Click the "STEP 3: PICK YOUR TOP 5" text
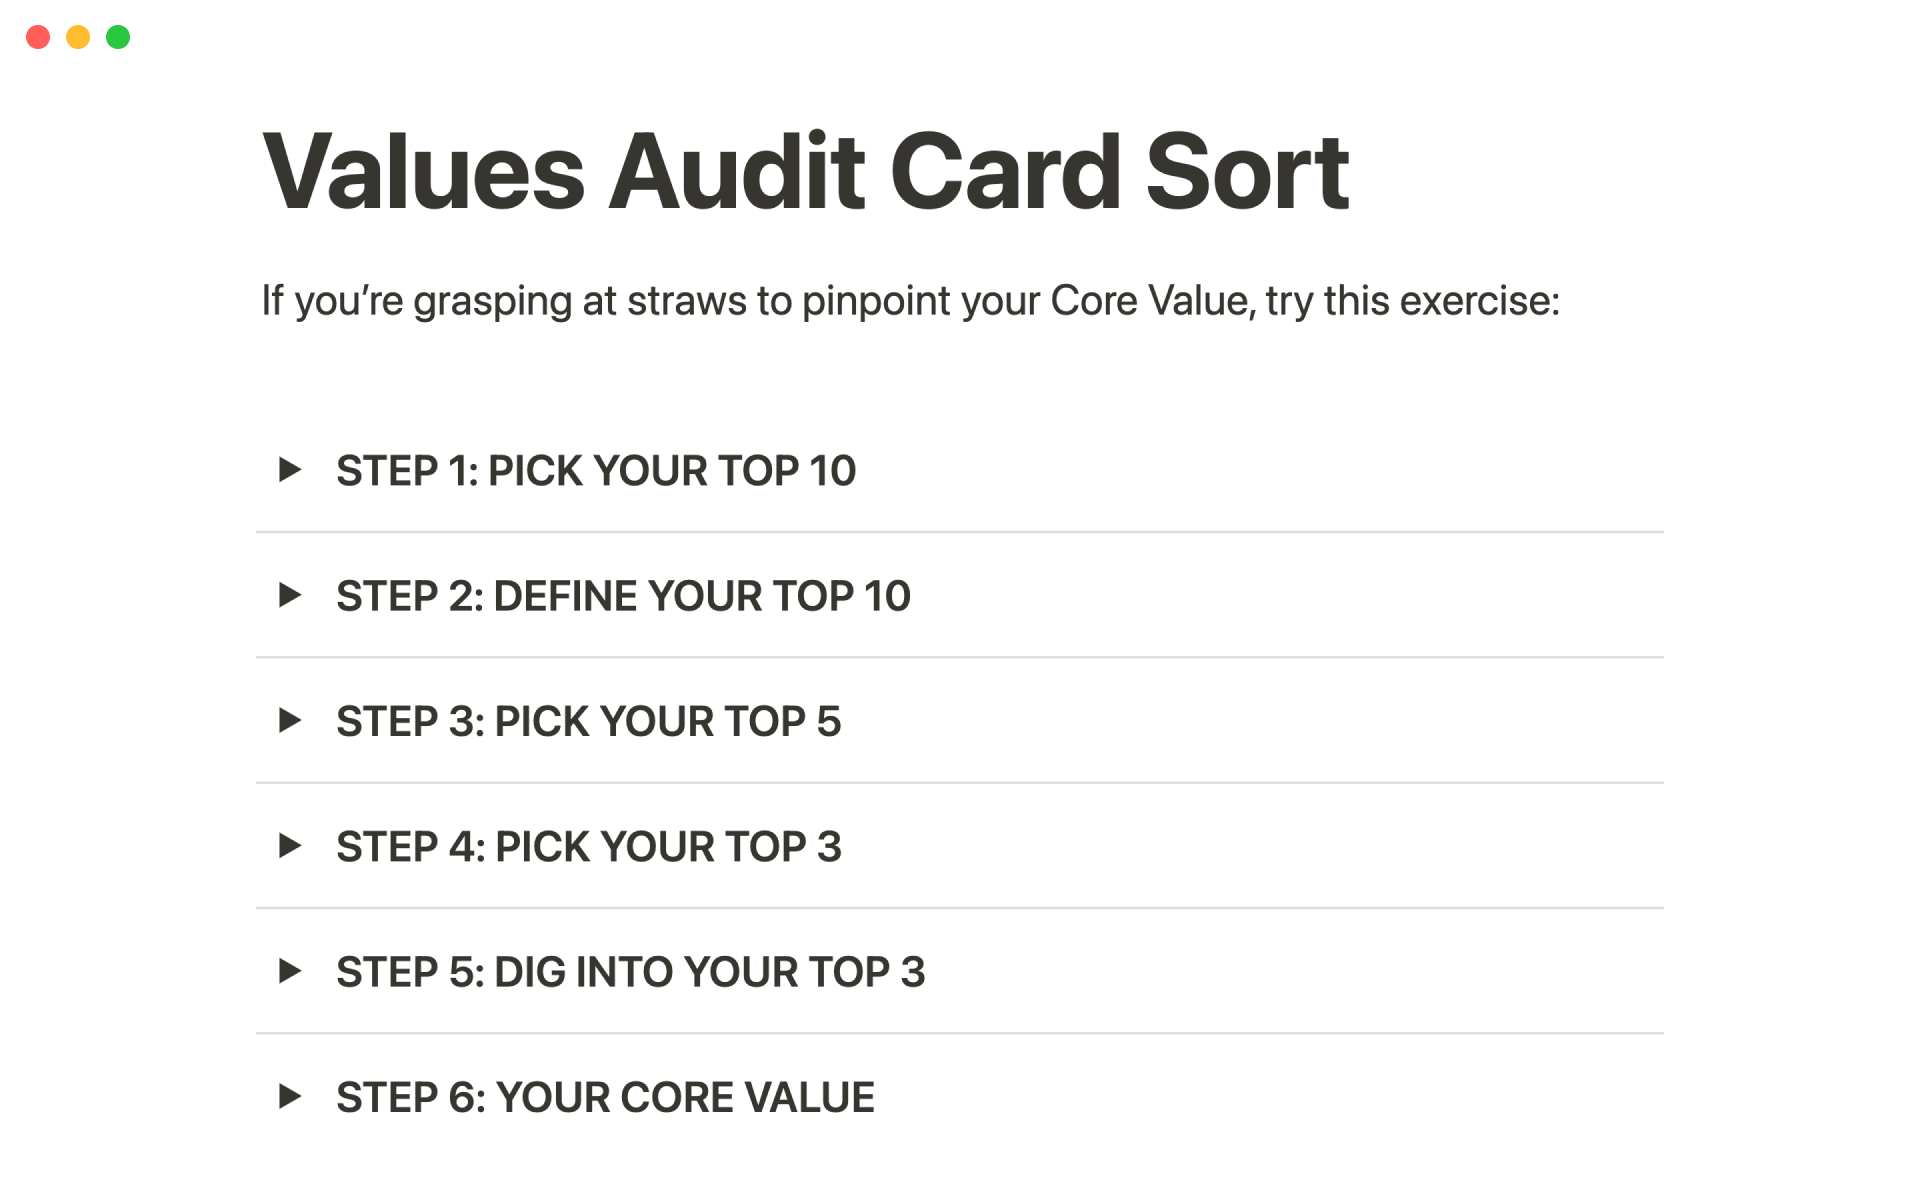This screenshot has width=1920, height=1200. click(x=588, y=722)
